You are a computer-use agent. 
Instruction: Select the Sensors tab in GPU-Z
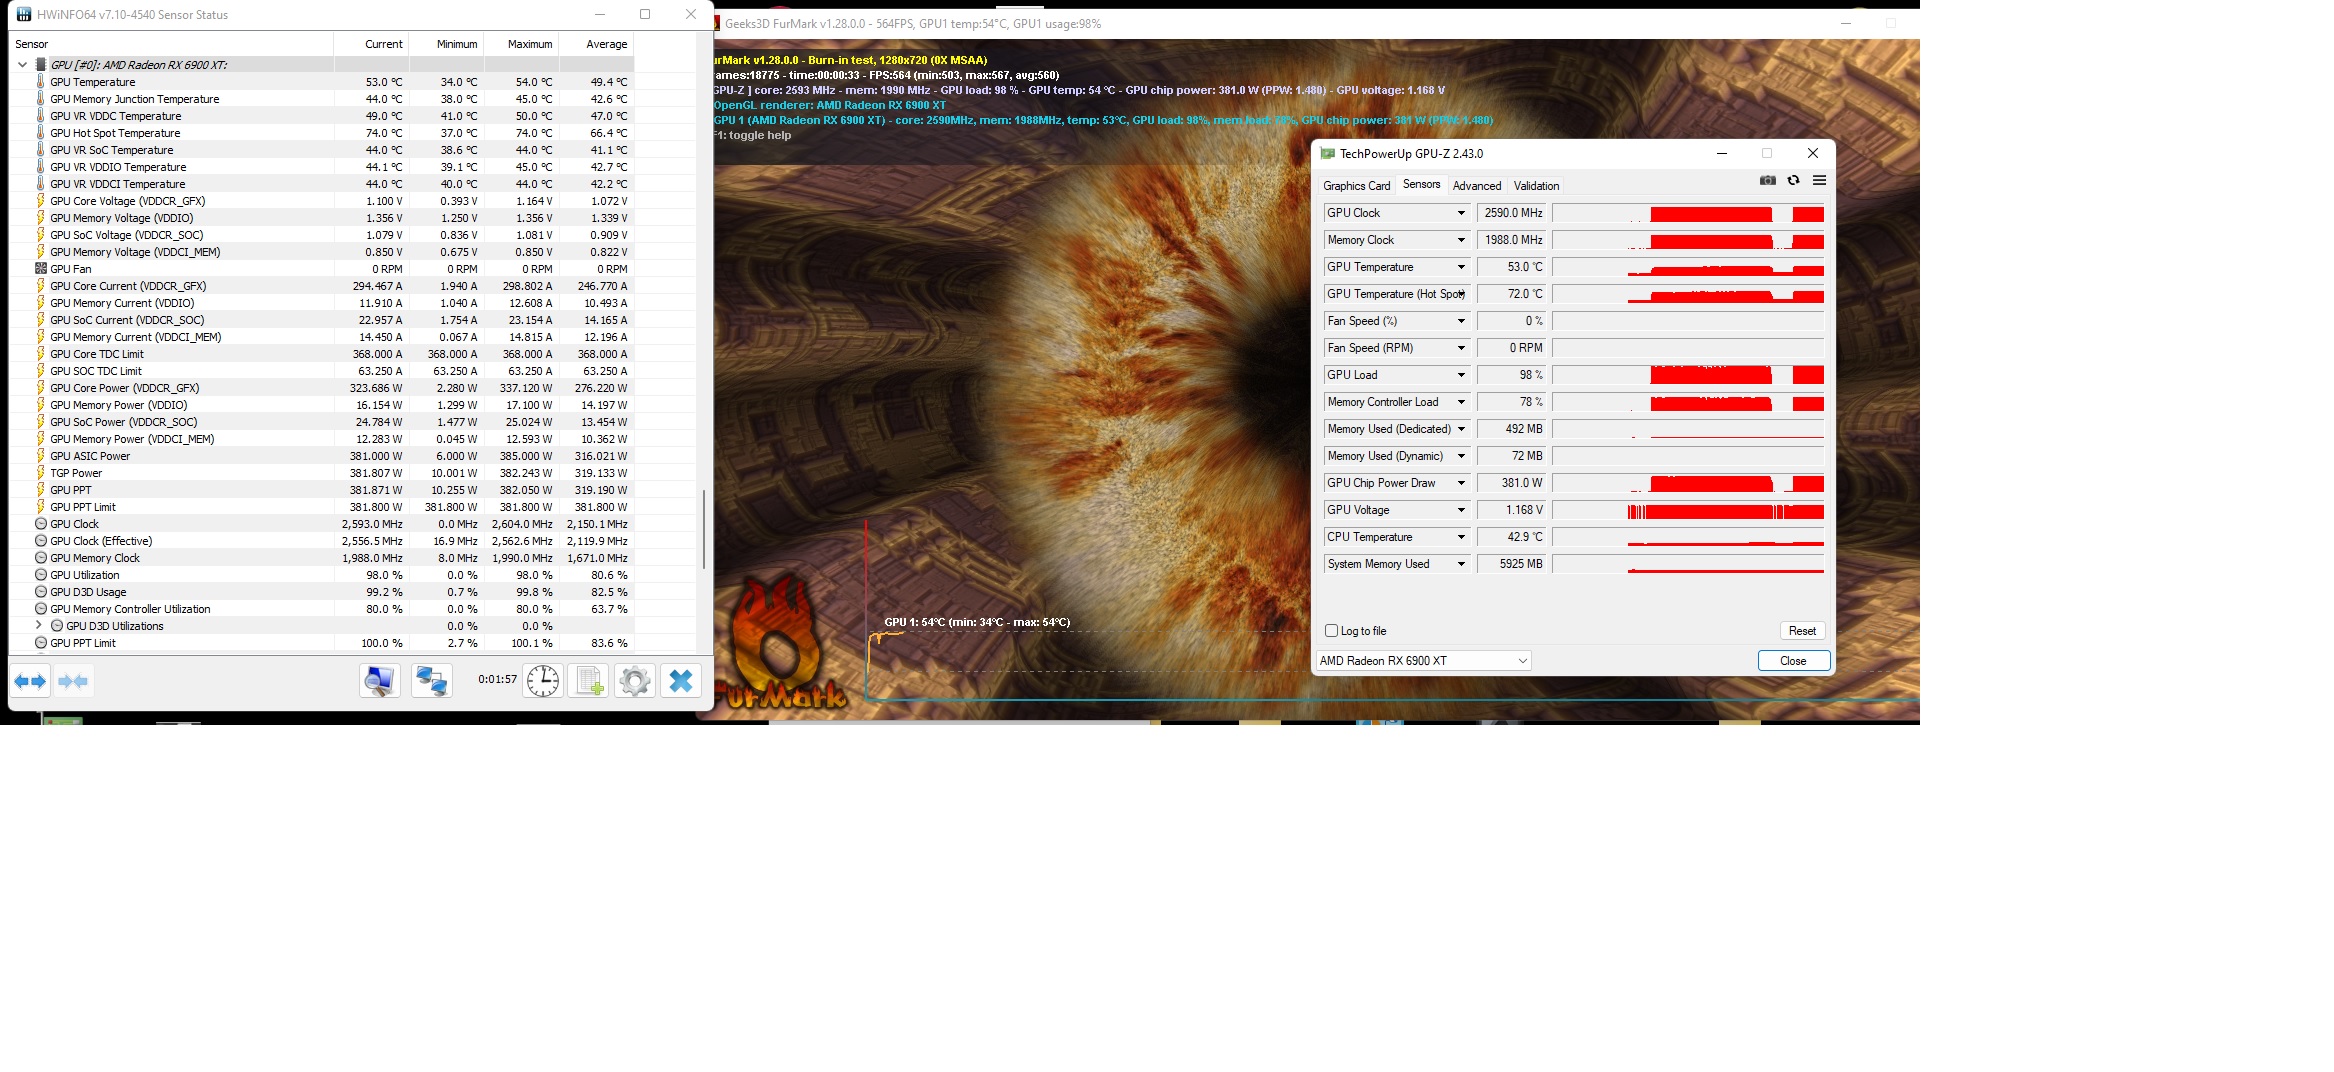pos(1421,185)
